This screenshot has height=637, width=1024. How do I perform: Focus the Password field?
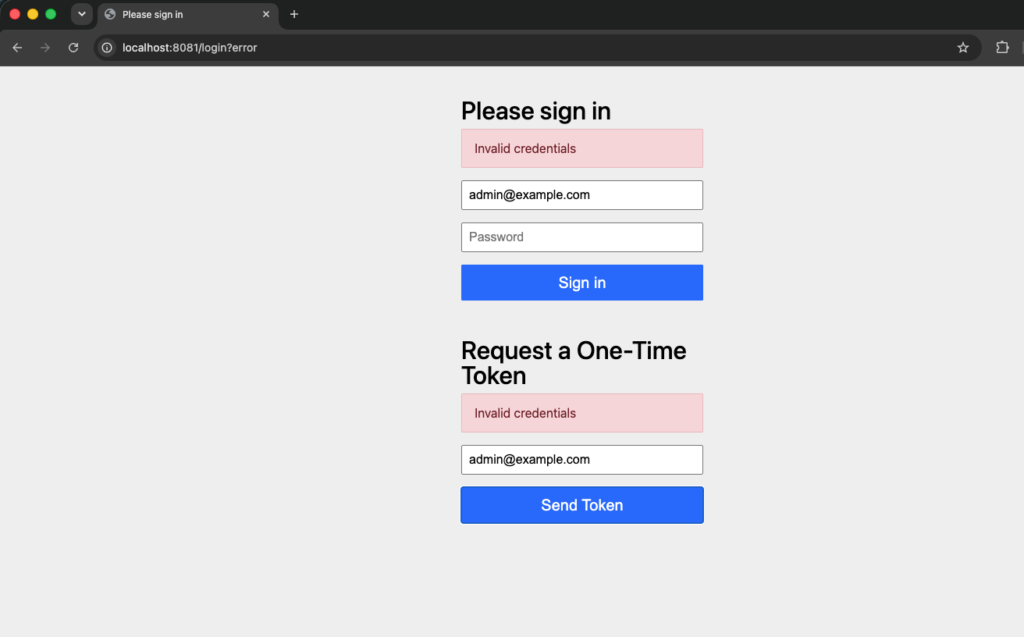[582, 237]
